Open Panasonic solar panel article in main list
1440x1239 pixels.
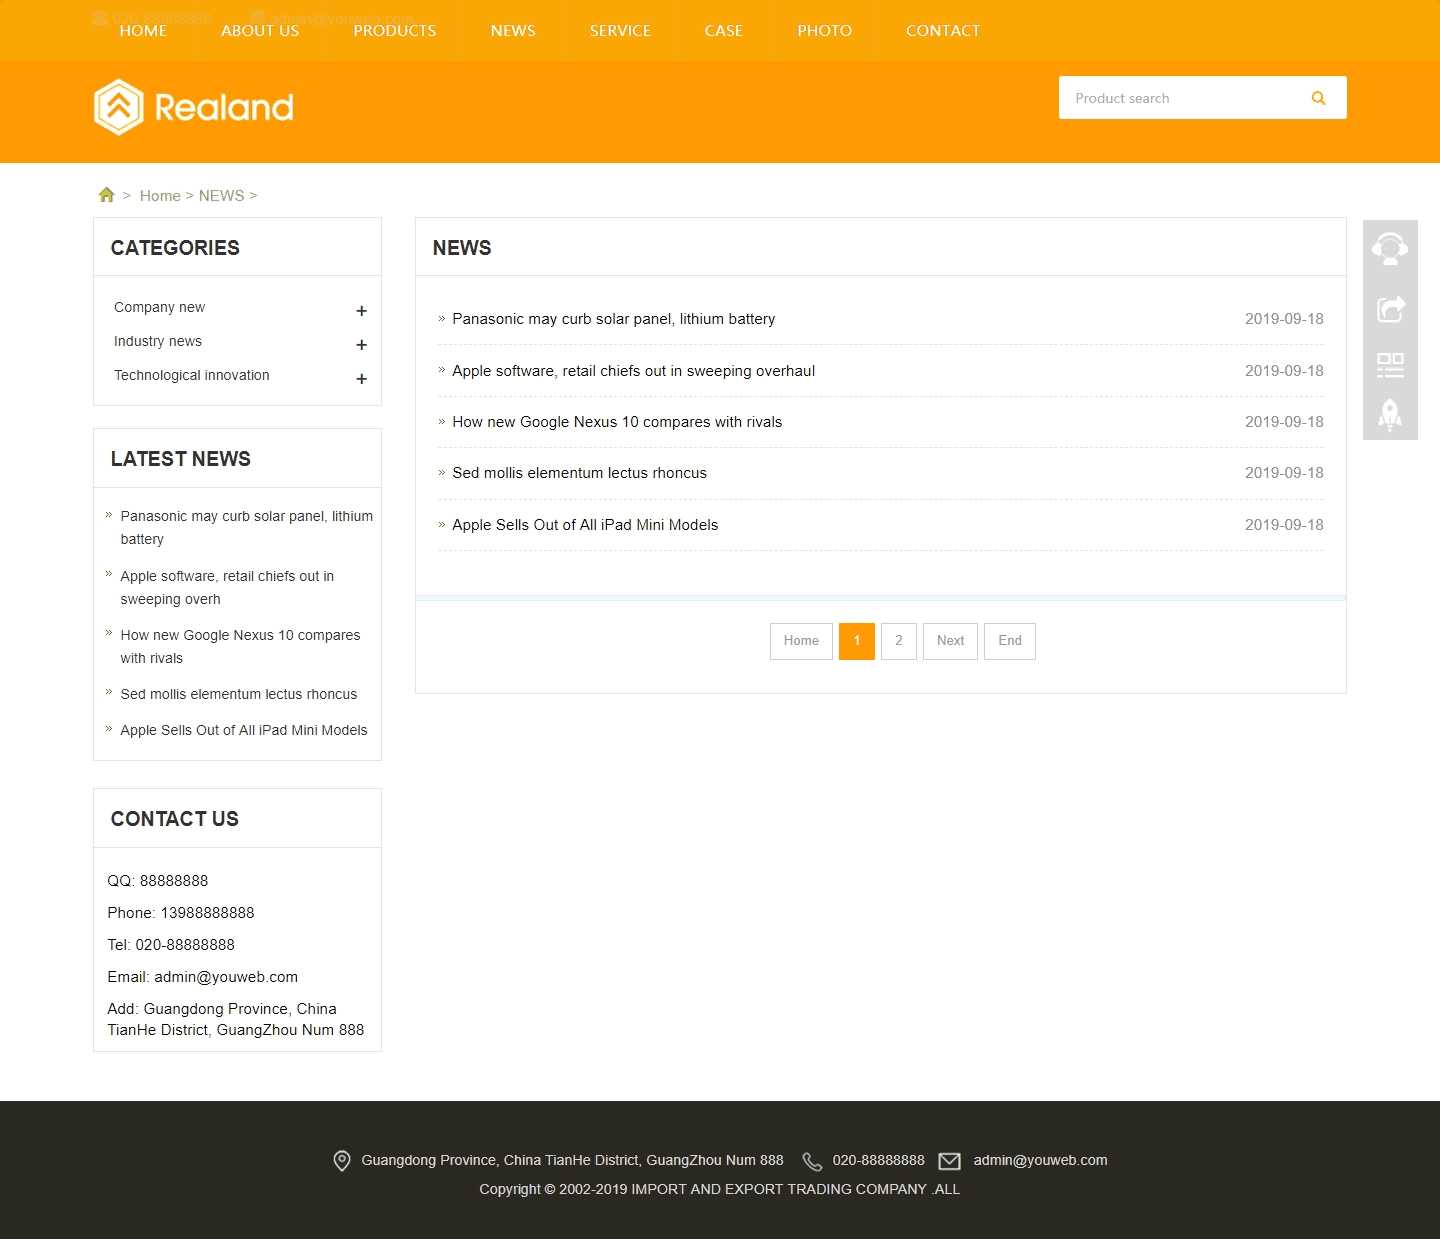[613, 319]
